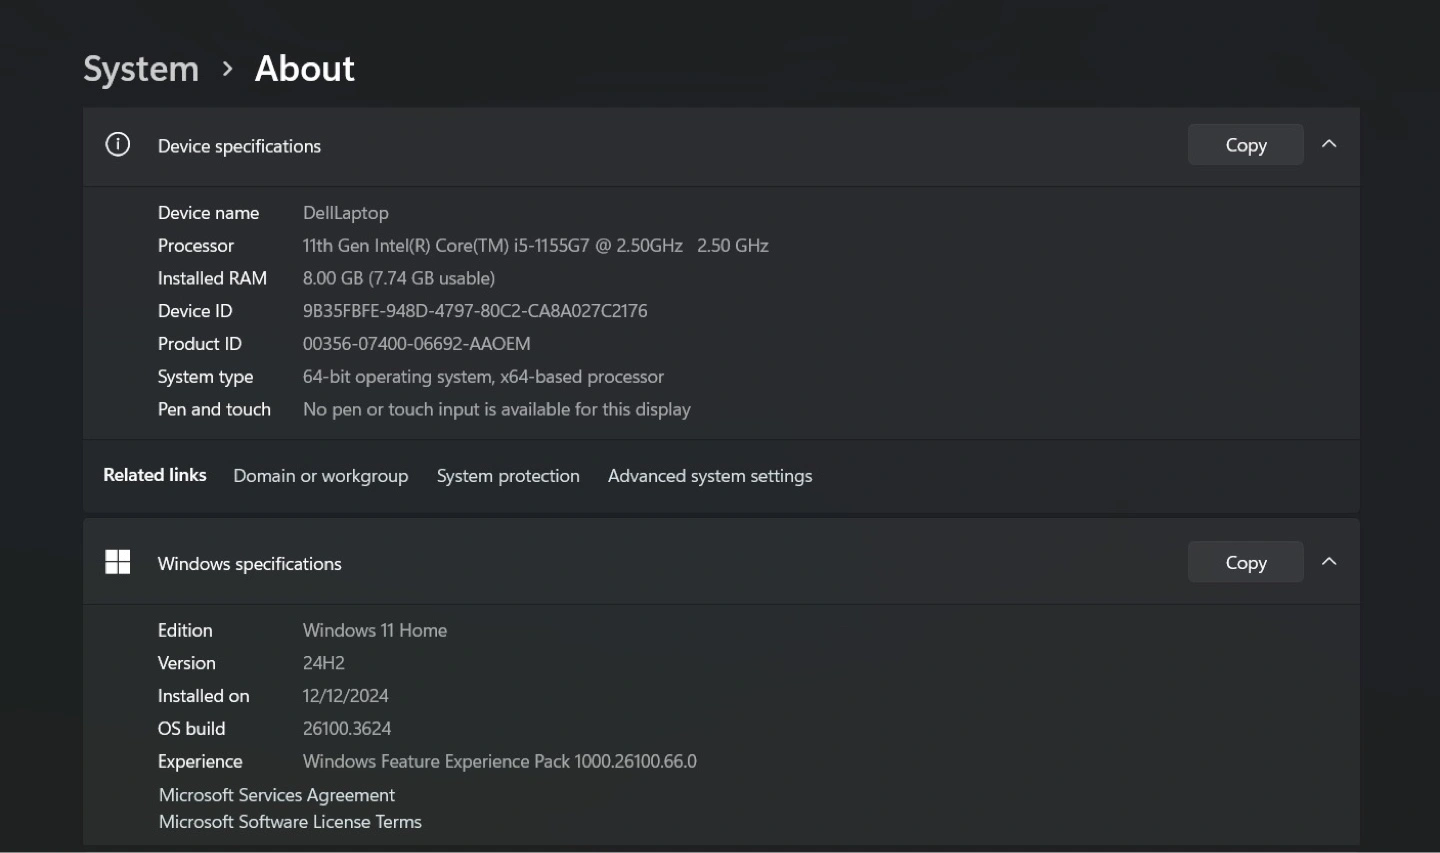Copy the Windows specifications
The height and width of the screenshot is (853, 1440).
tap(1245, 563)
